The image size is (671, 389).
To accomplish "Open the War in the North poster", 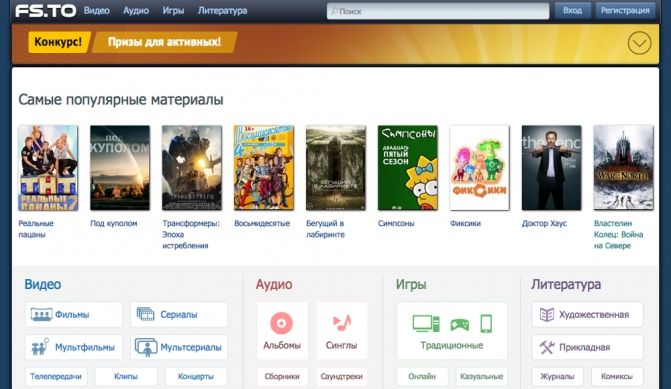I will click(x=623, y=168).
